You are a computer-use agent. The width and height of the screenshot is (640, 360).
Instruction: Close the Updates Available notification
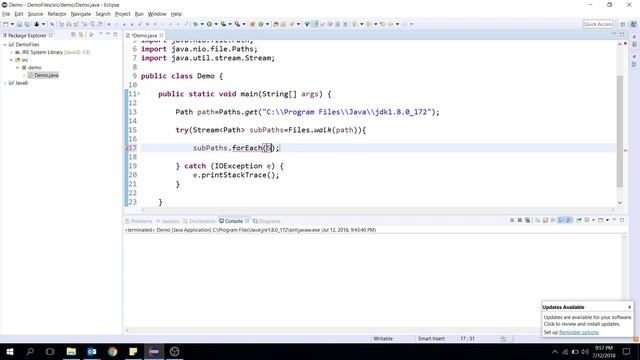point(629,307)
